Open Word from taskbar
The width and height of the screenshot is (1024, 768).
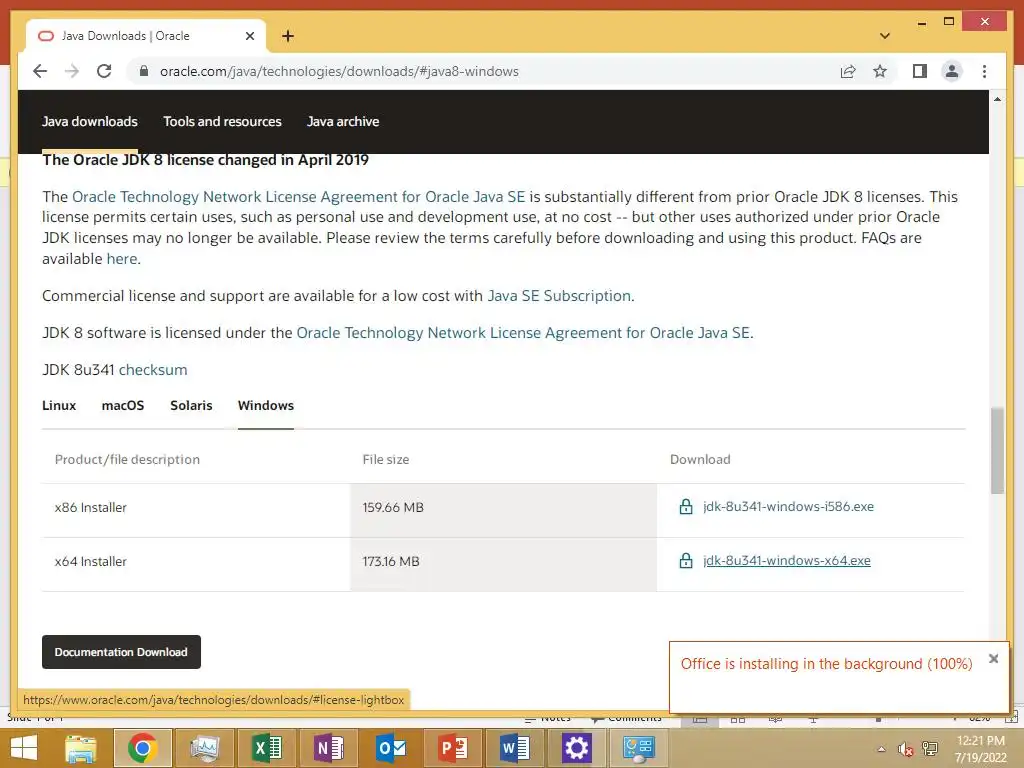515,748
